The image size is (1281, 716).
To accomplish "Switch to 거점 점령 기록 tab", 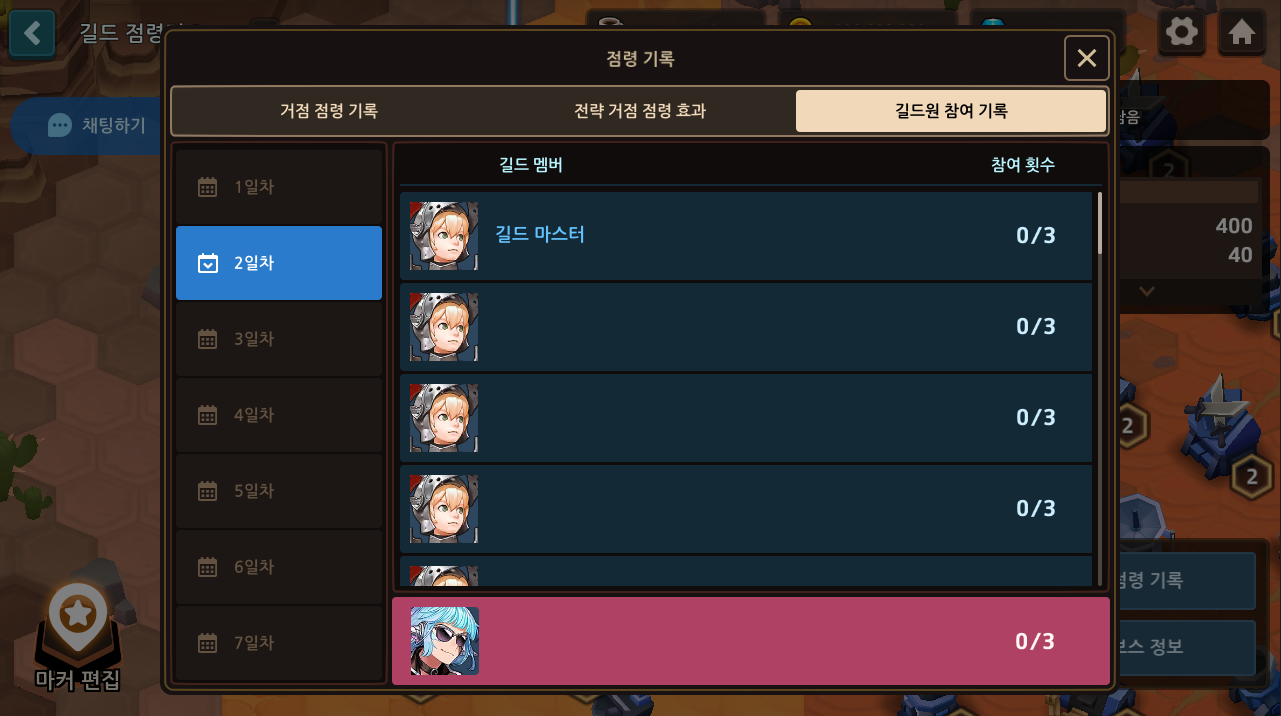I will tap(329, 111).
